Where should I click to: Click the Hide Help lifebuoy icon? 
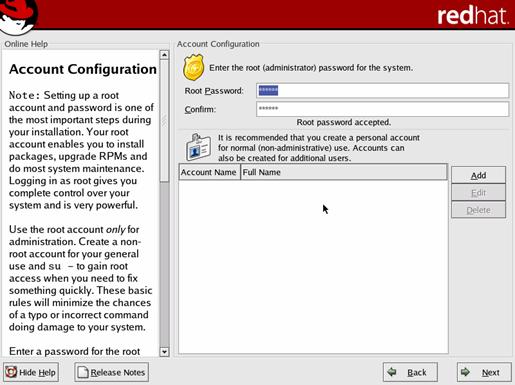(x=11, y=372)
